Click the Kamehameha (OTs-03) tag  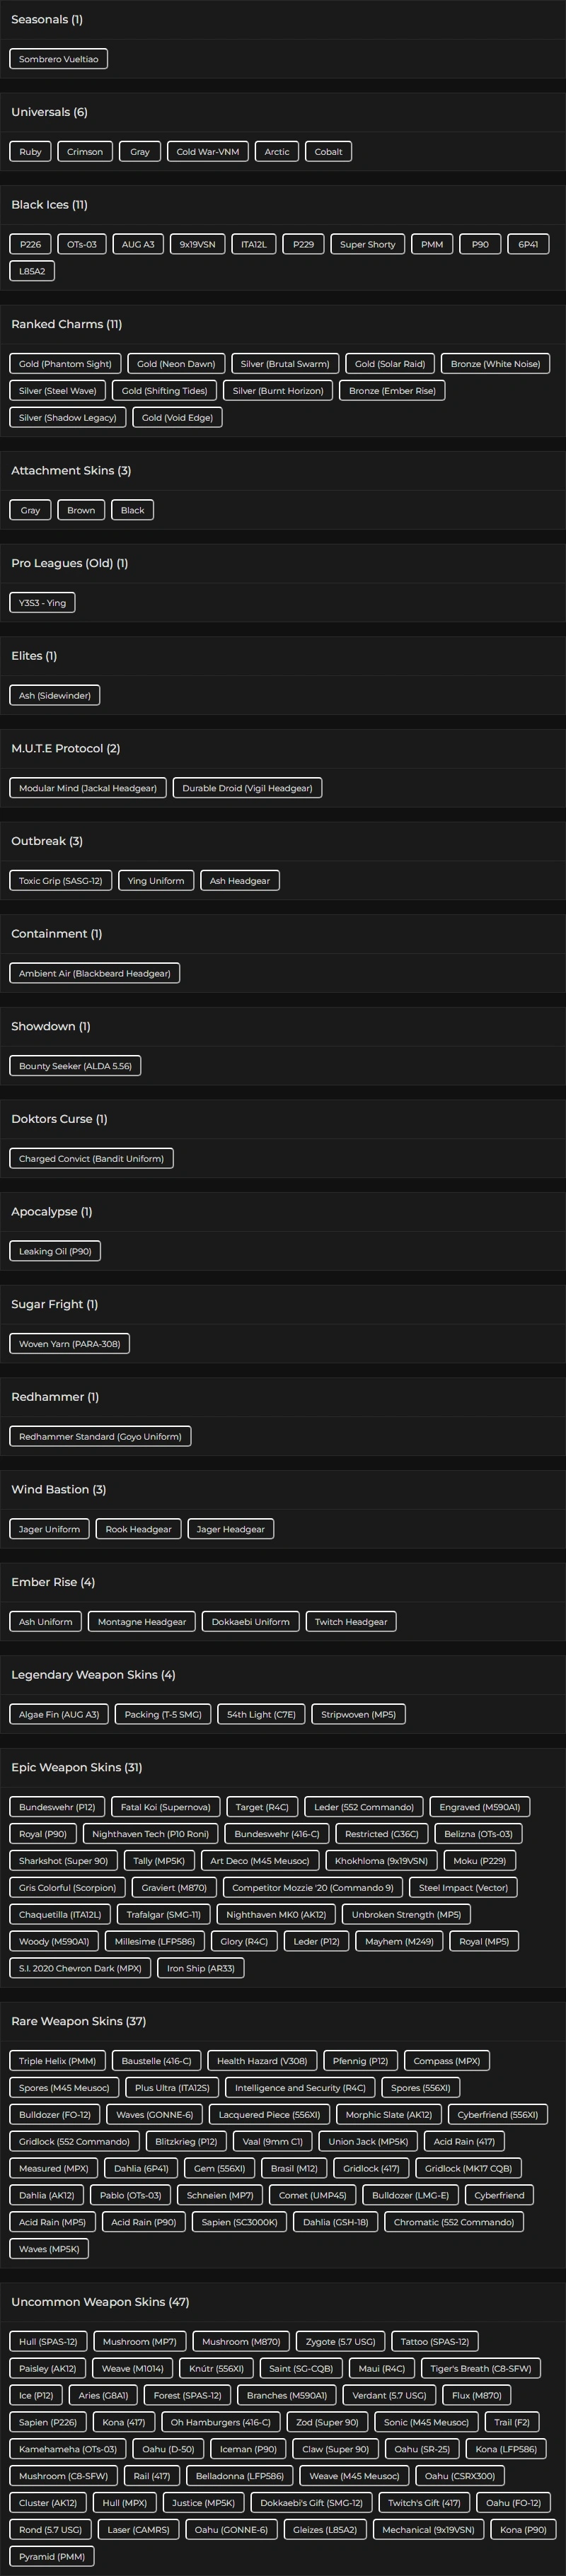67,2449
